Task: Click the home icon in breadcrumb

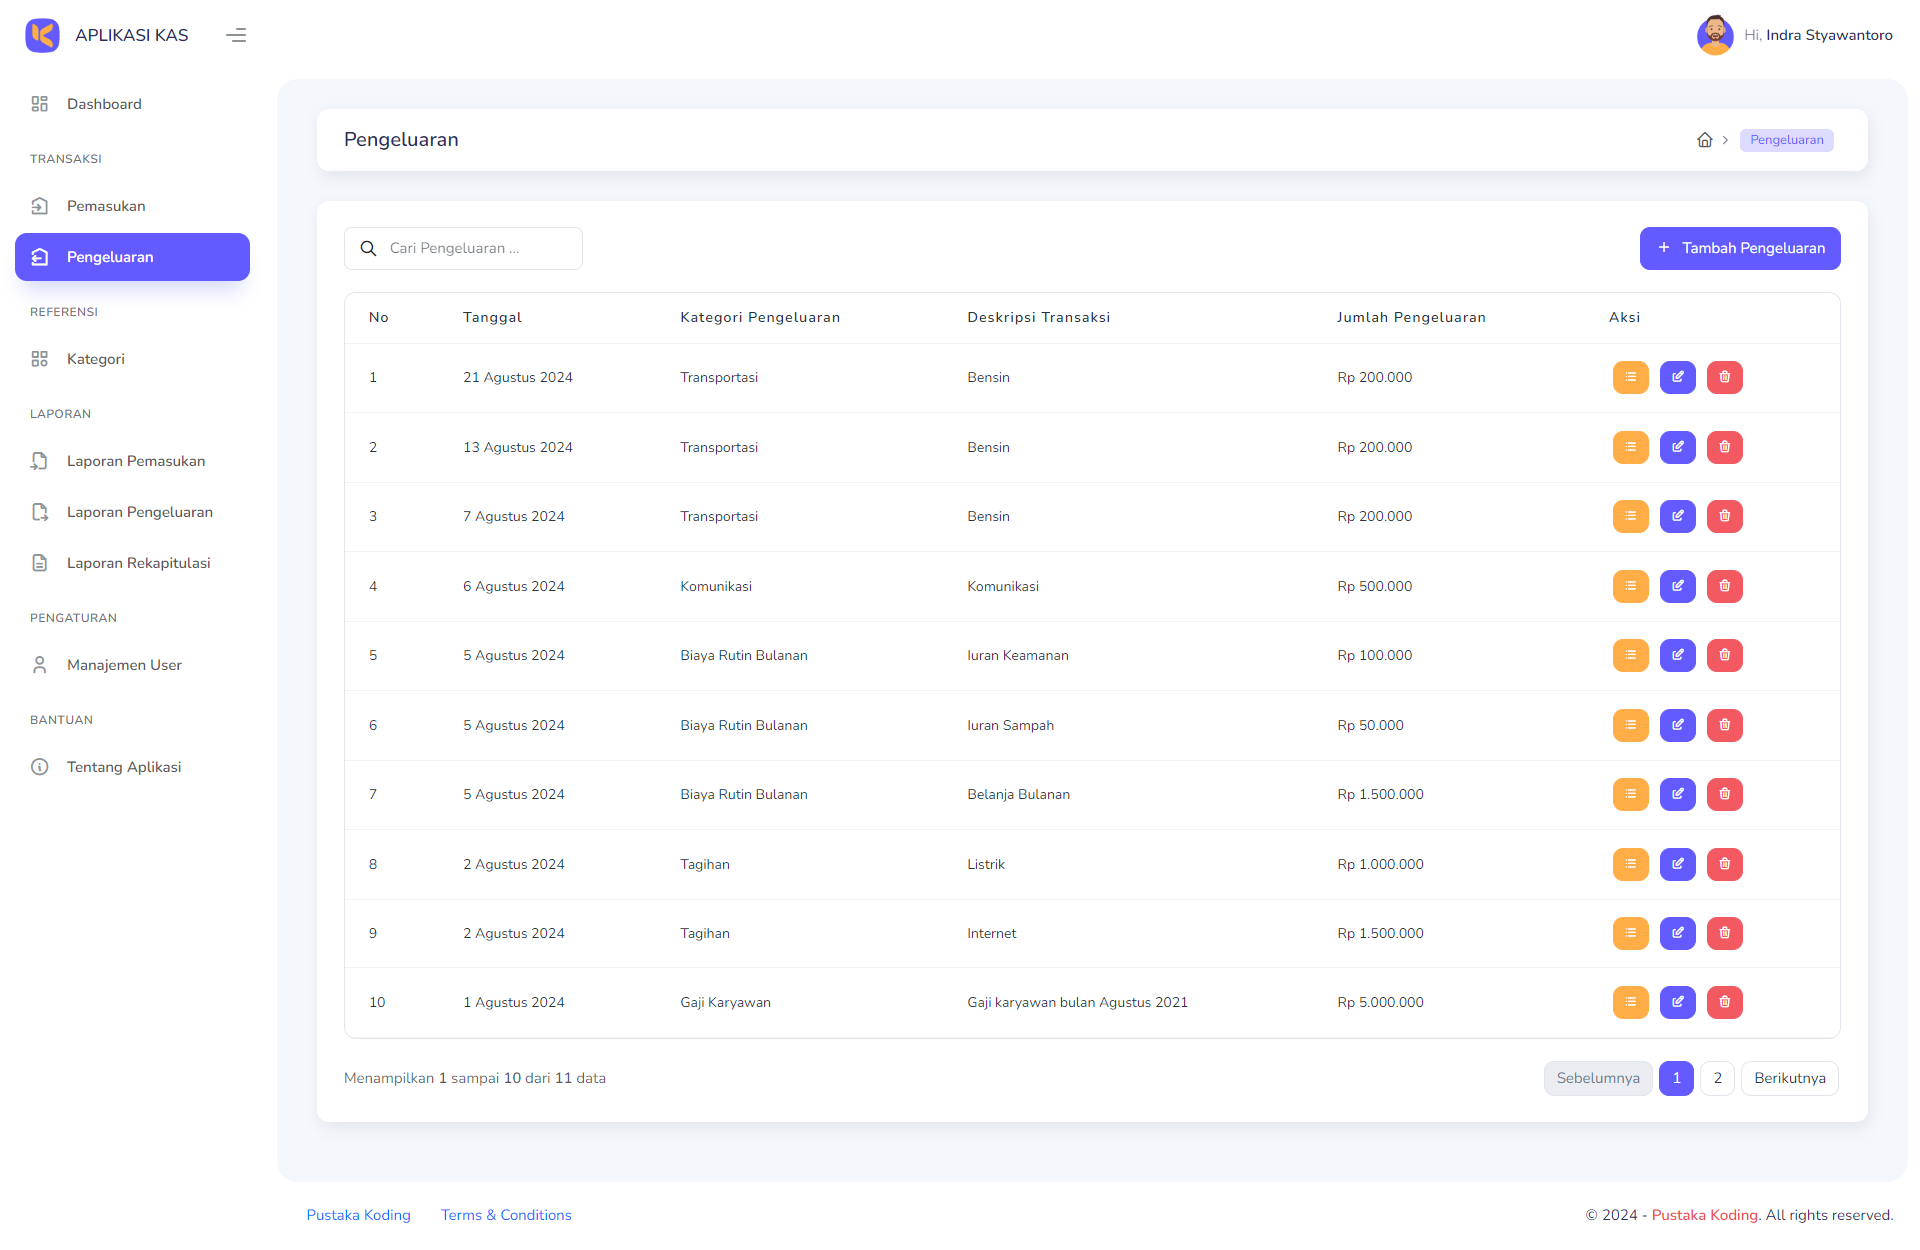Action: coord(1704,139)
